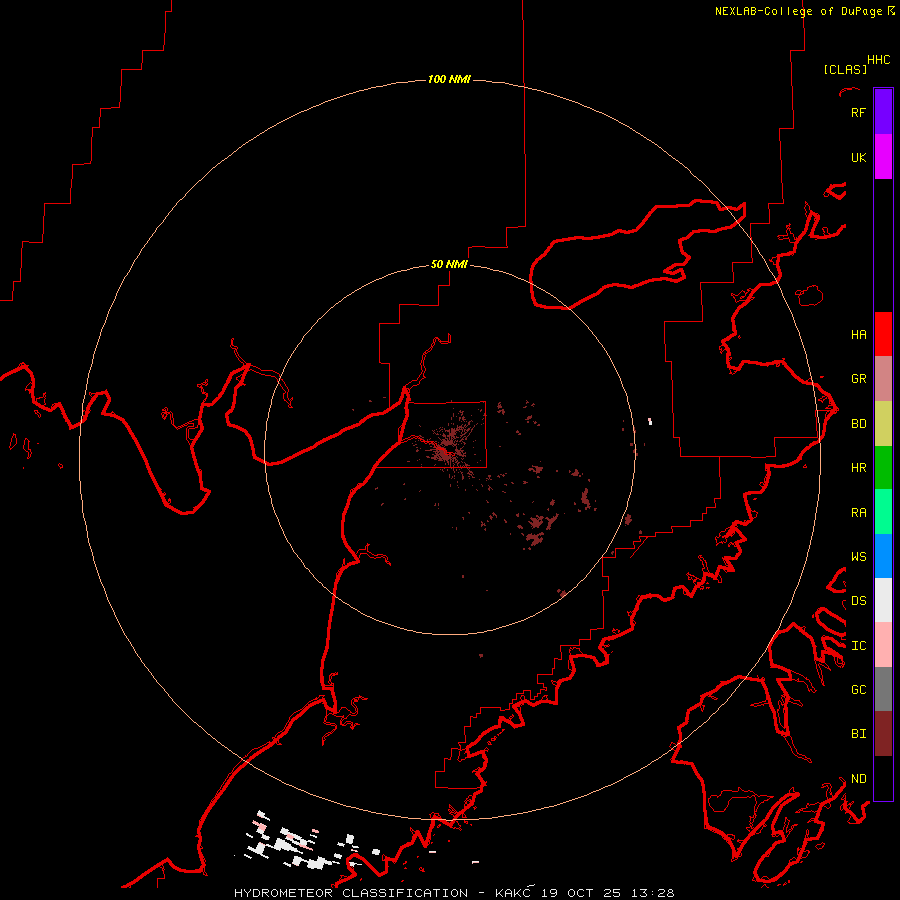Click the RA light green swatch
This screenshot has width=900, height=900.
click(x=883, y=511)
